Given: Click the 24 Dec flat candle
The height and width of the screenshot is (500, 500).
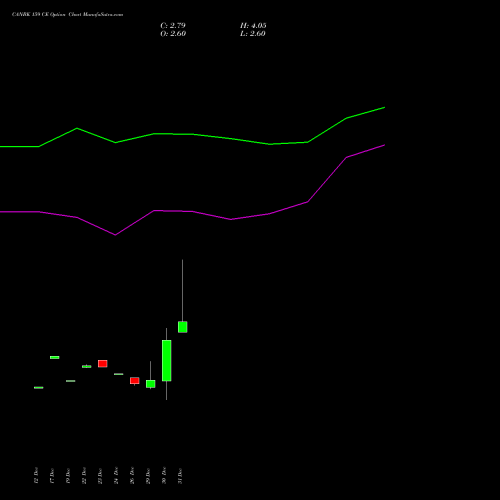Looking at the screenshot, I should [118, 374].
